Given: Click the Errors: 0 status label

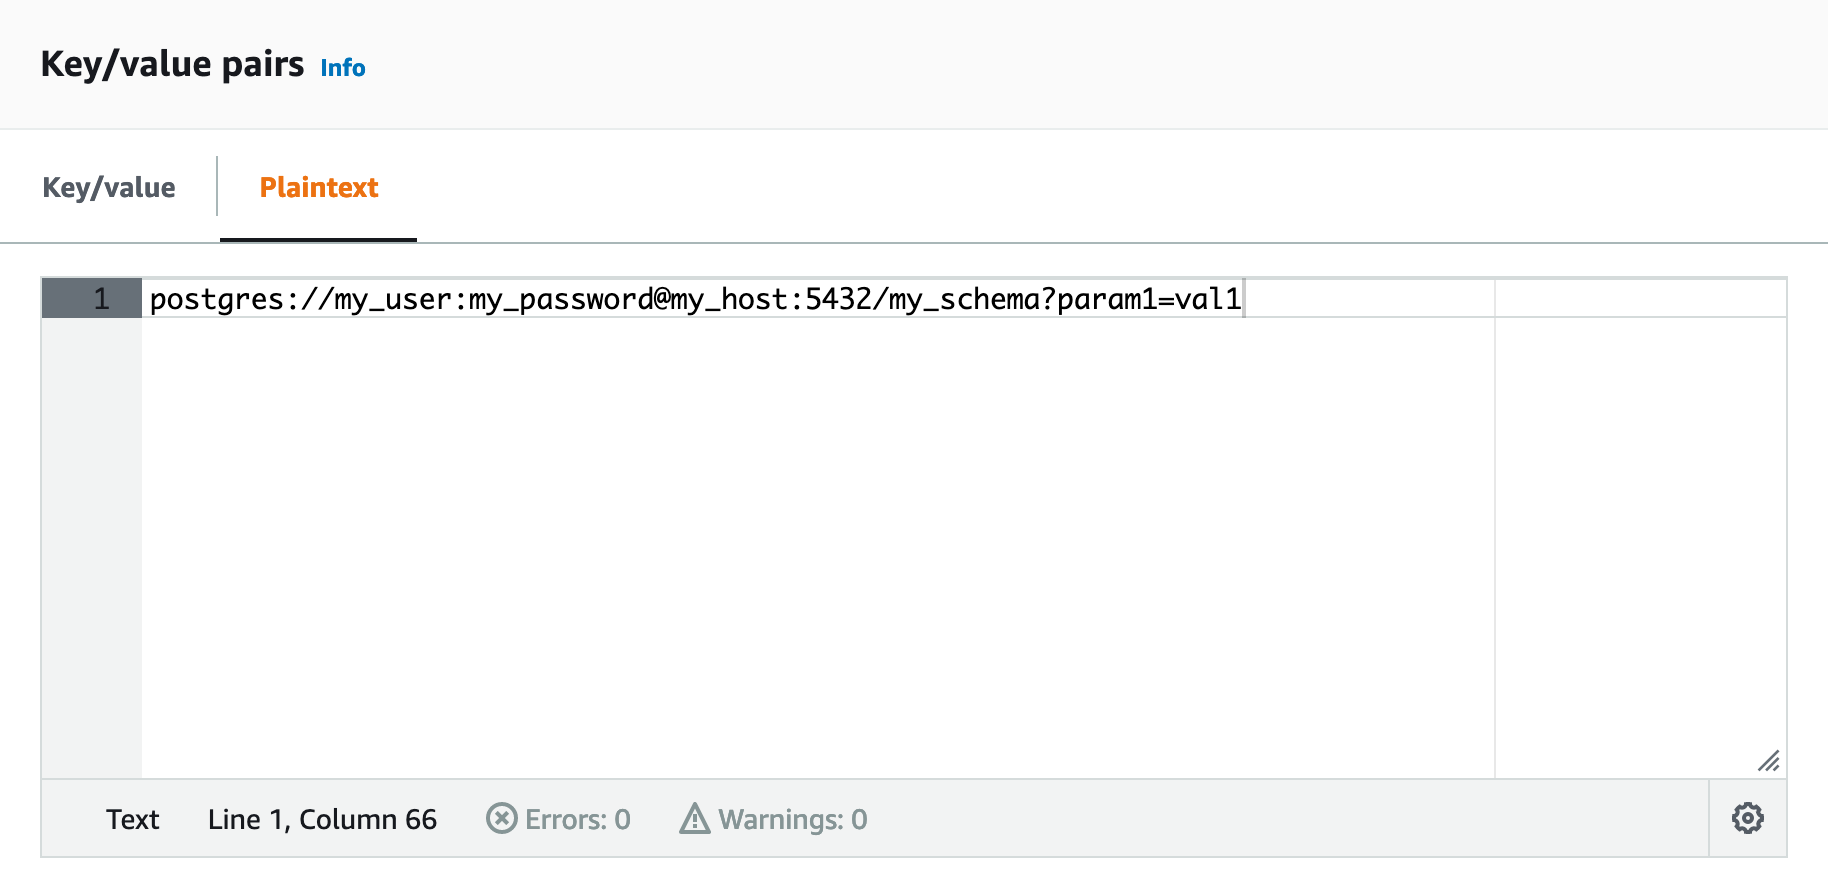Looking at the screenshot, I should 577,820.
